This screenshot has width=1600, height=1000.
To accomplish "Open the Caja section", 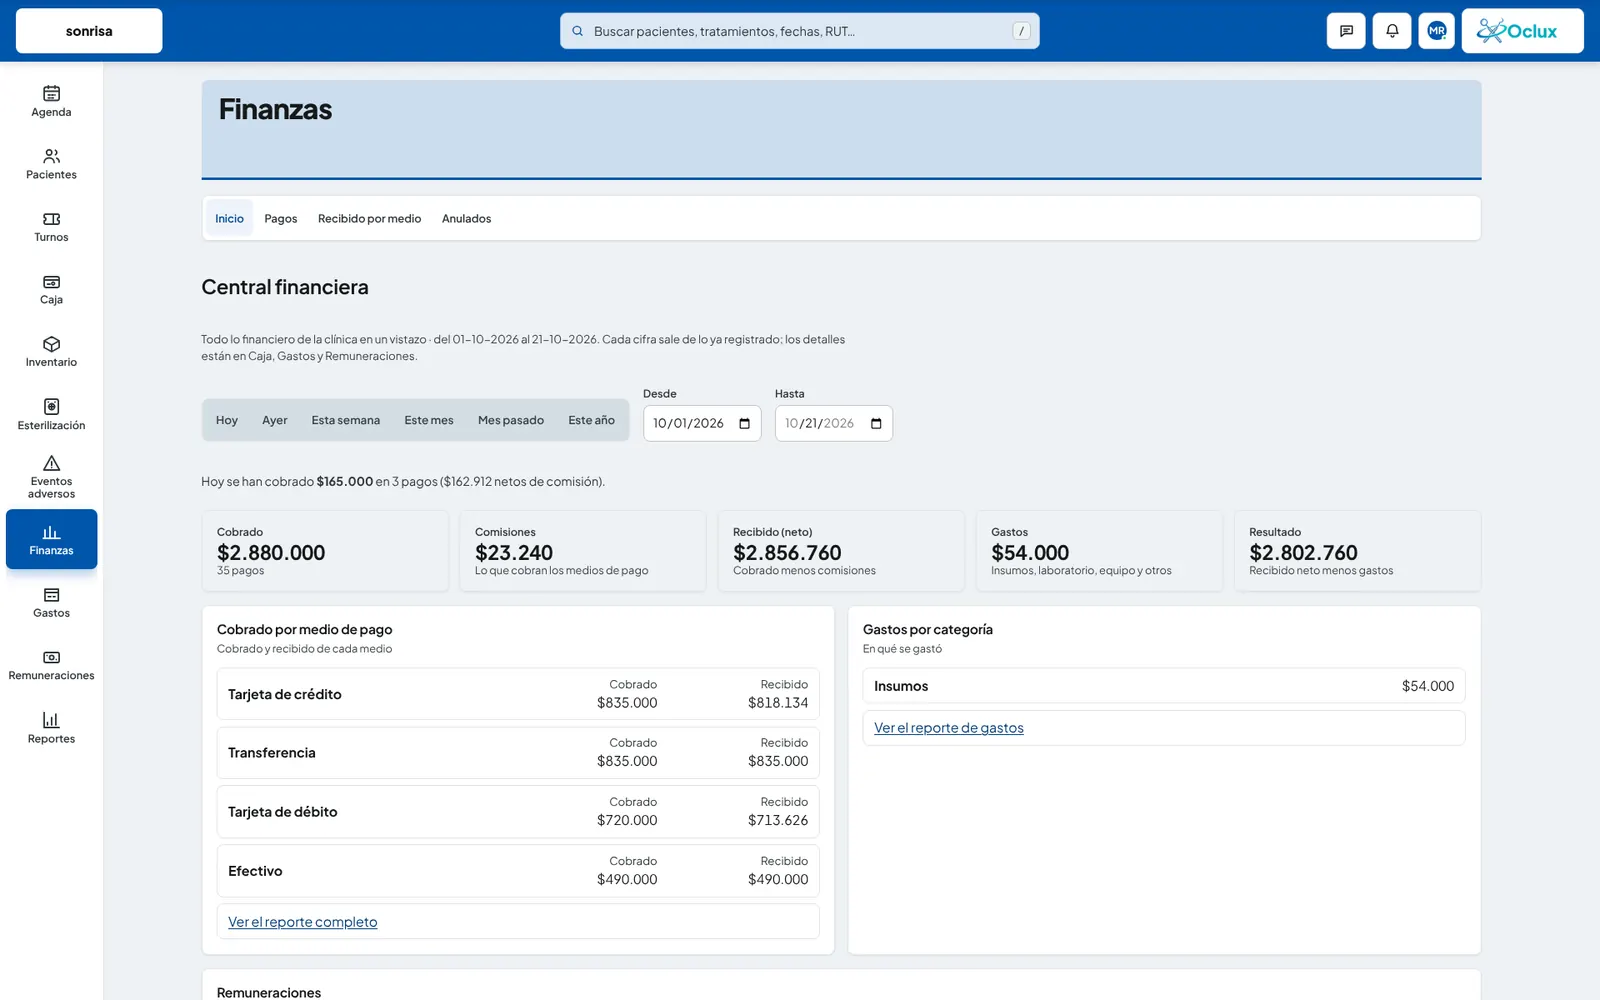I will coord(51,289).
